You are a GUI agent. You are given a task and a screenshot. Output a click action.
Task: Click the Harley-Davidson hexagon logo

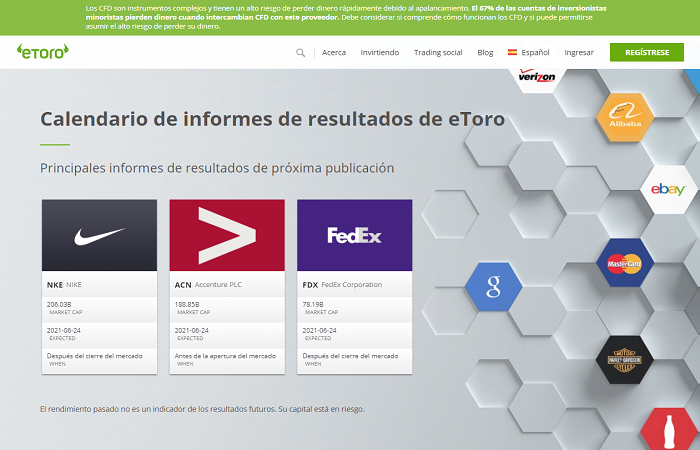pos(625,360)
